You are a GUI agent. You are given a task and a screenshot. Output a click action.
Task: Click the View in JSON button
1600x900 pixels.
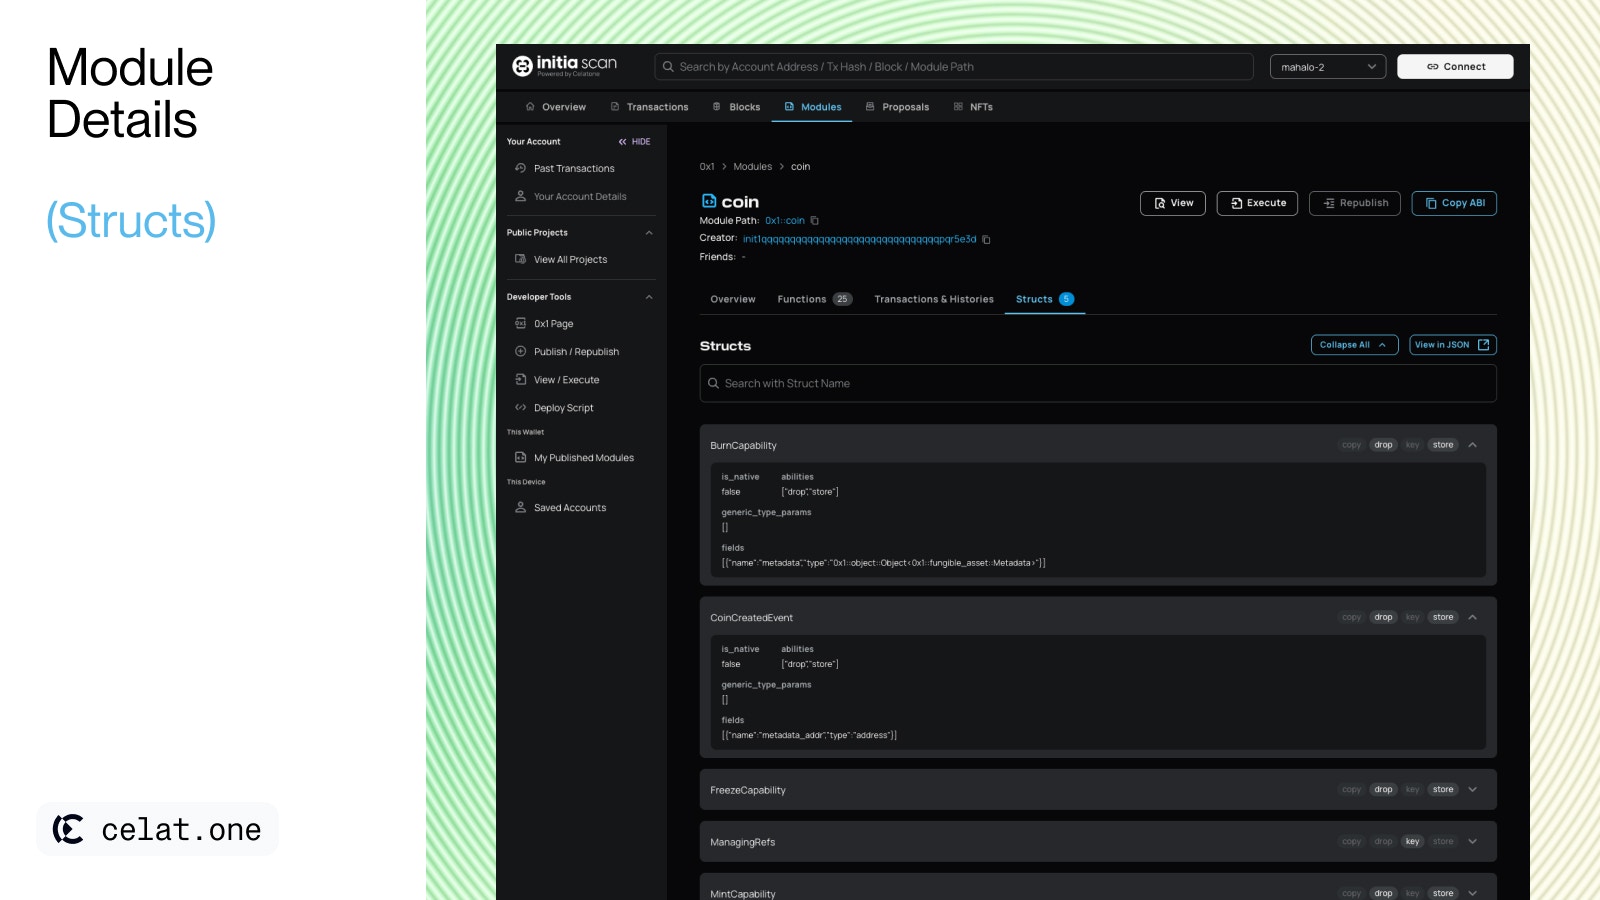click(1452, 345)
